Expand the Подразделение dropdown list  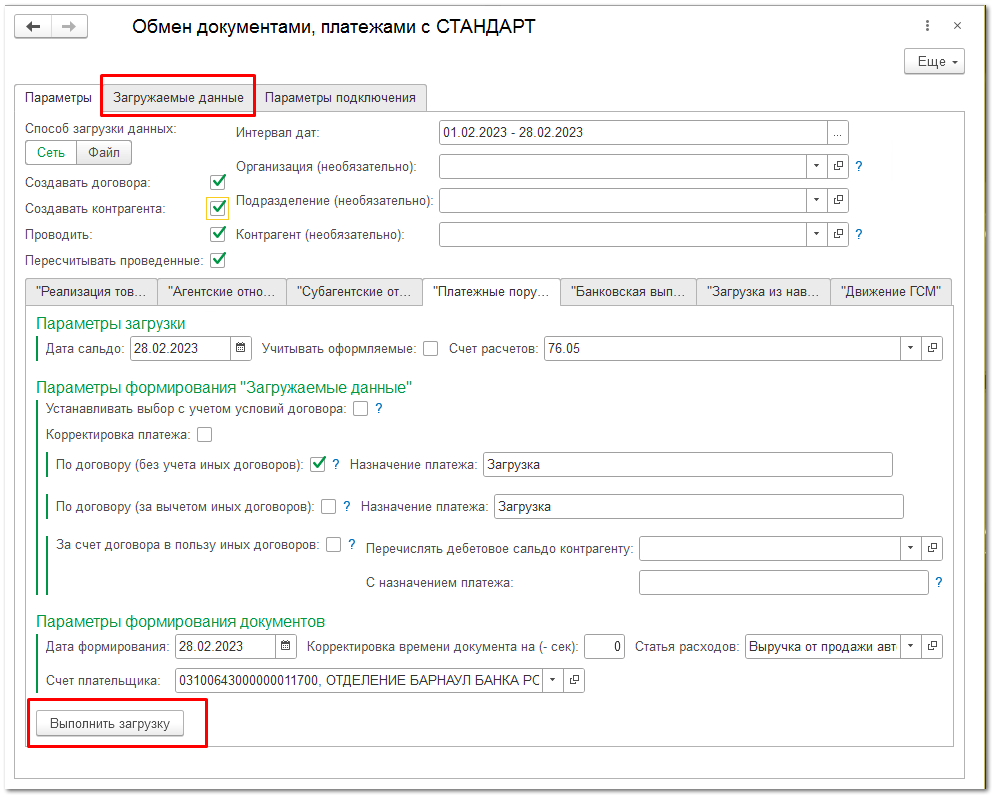tap(816, 200)
